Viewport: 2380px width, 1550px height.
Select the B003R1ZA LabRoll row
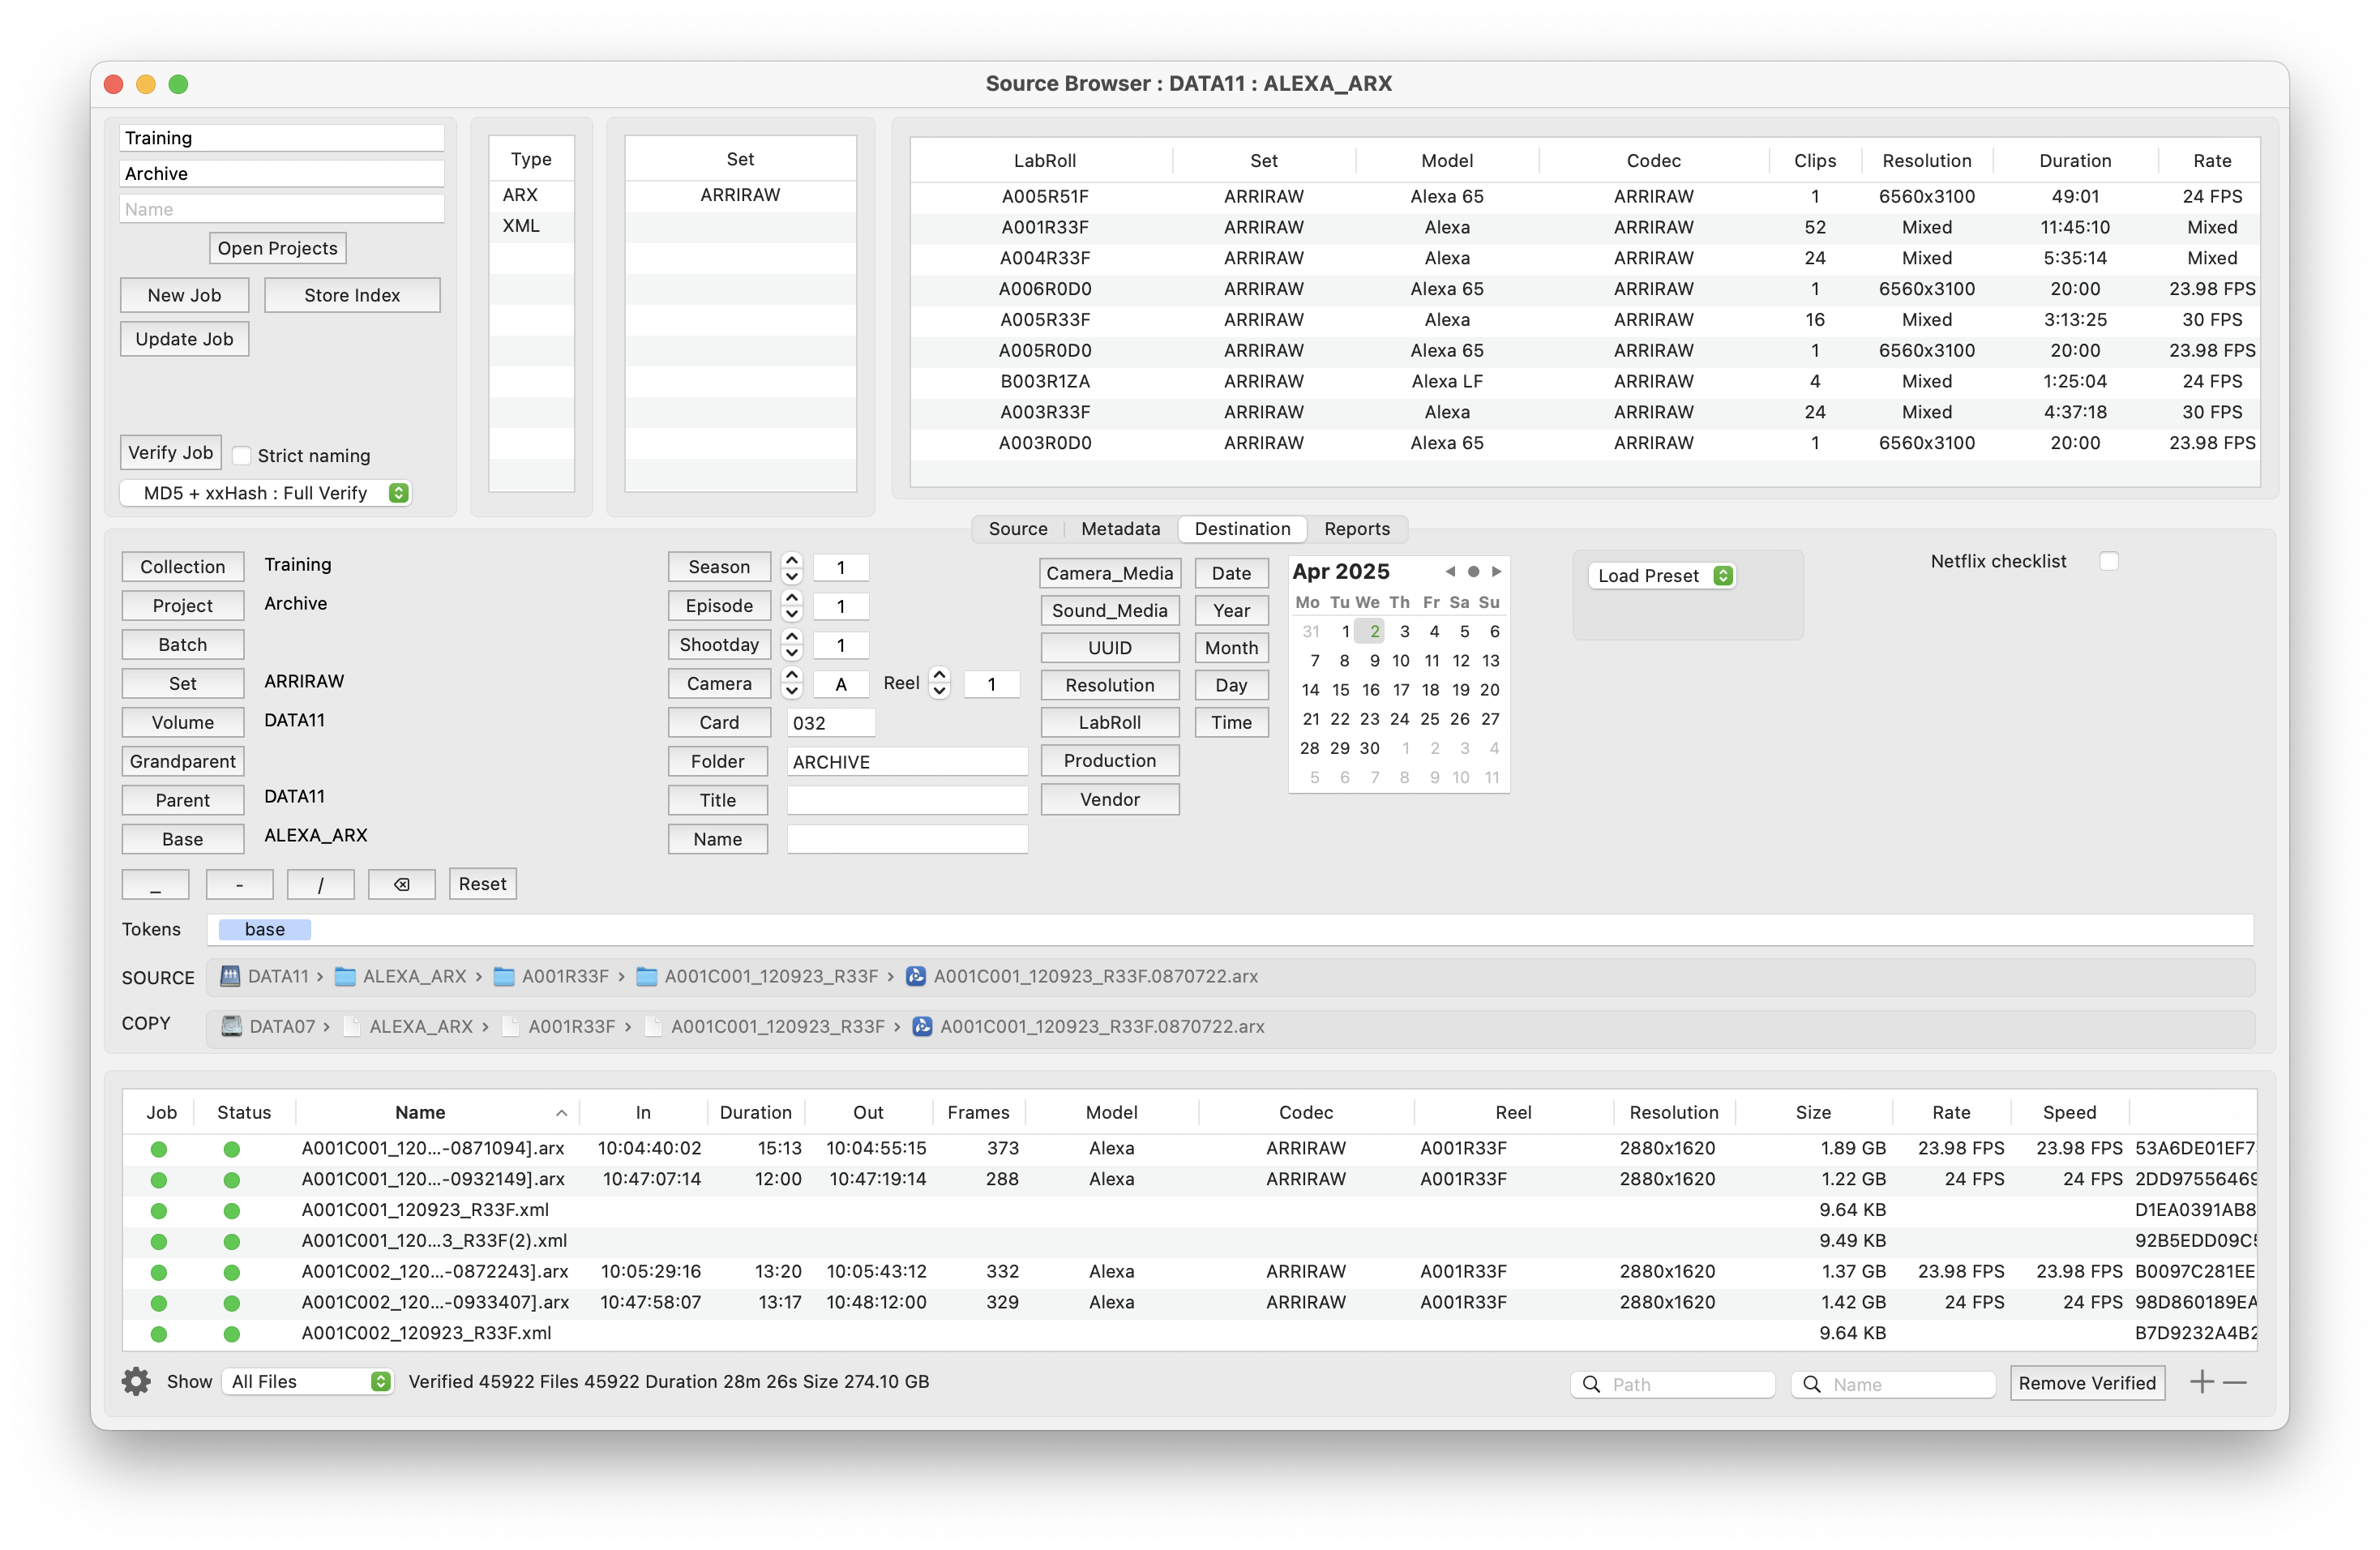click(1585, 382)
